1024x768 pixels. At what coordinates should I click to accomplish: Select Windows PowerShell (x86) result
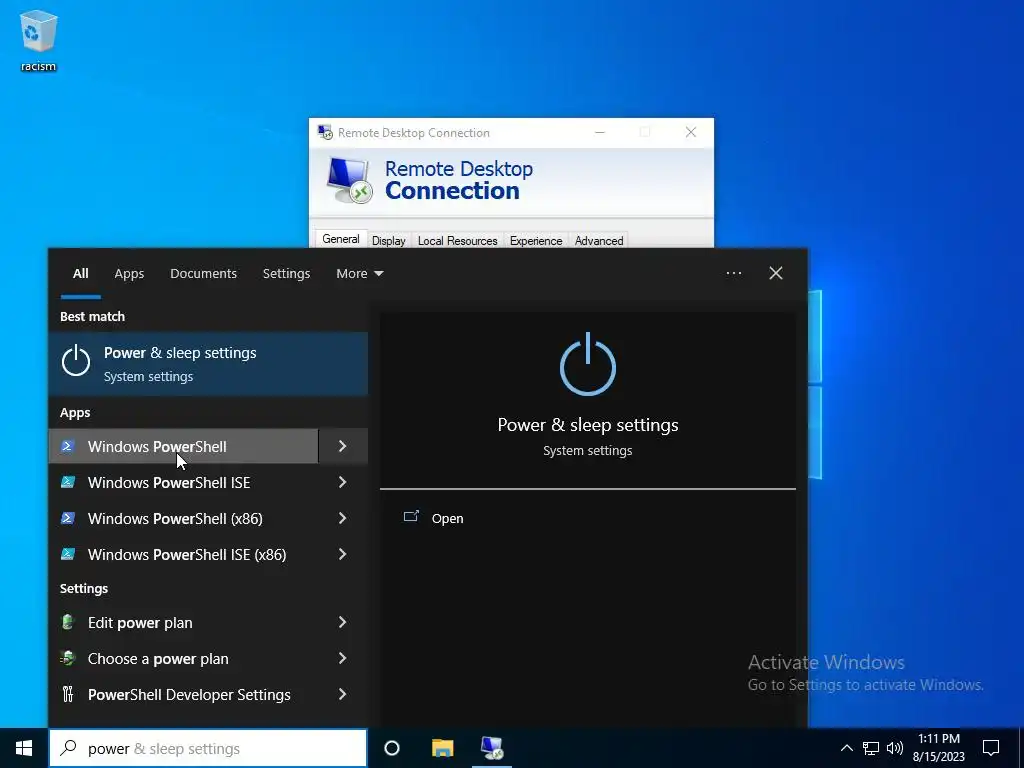(184, 519)
